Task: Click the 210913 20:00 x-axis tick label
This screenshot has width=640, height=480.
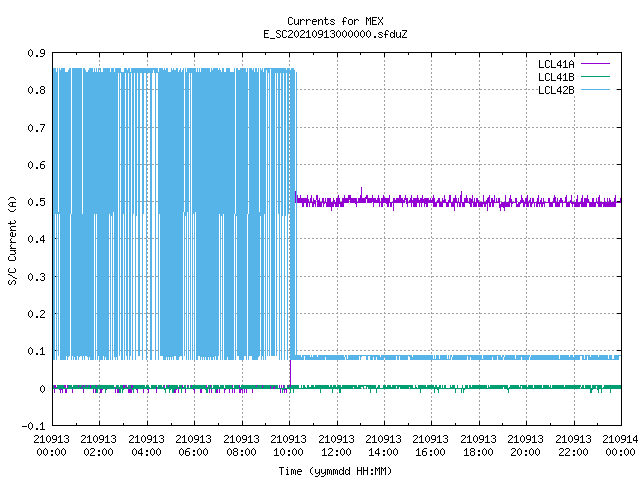Action: tap(525, 446)
